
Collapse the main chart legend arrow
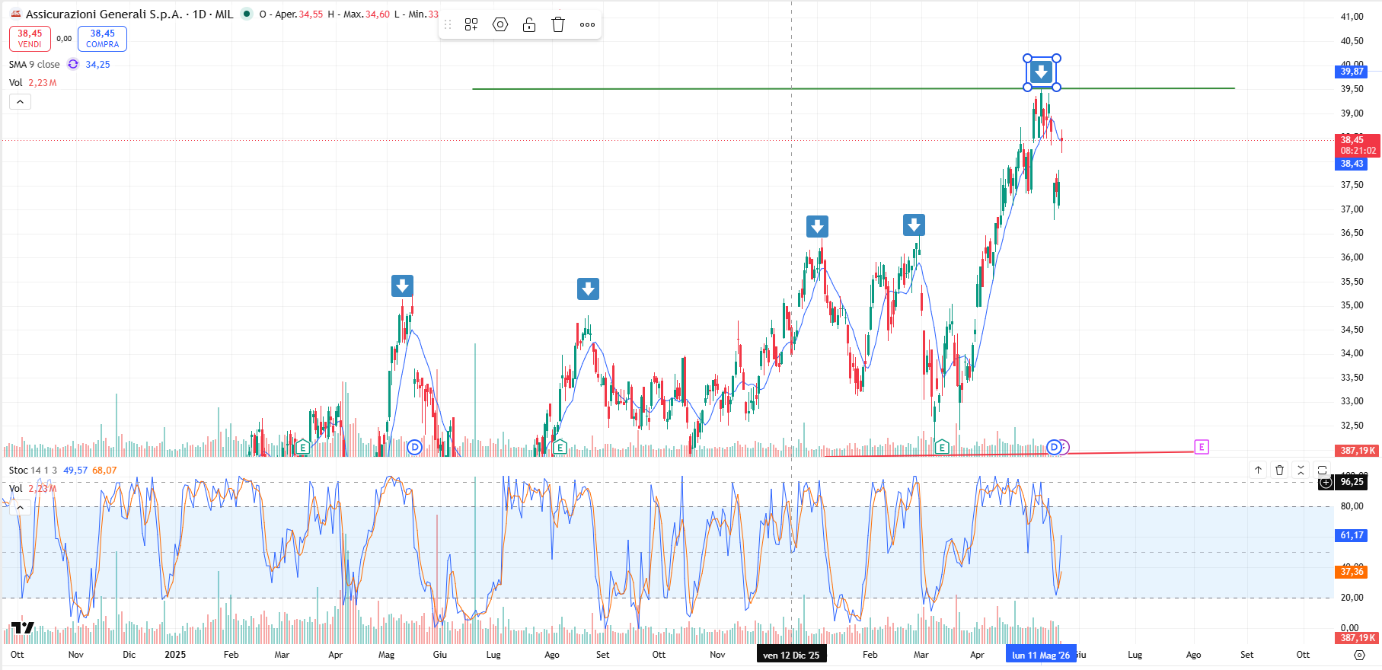pos(21,101)
